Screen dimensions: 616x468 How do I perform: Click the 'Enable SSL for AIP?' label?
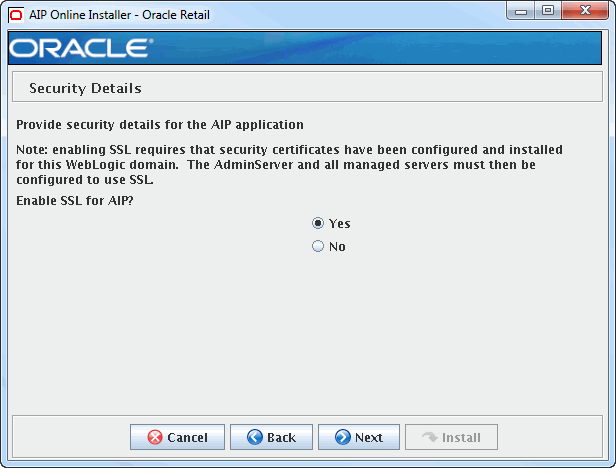(x=75, y=200)
